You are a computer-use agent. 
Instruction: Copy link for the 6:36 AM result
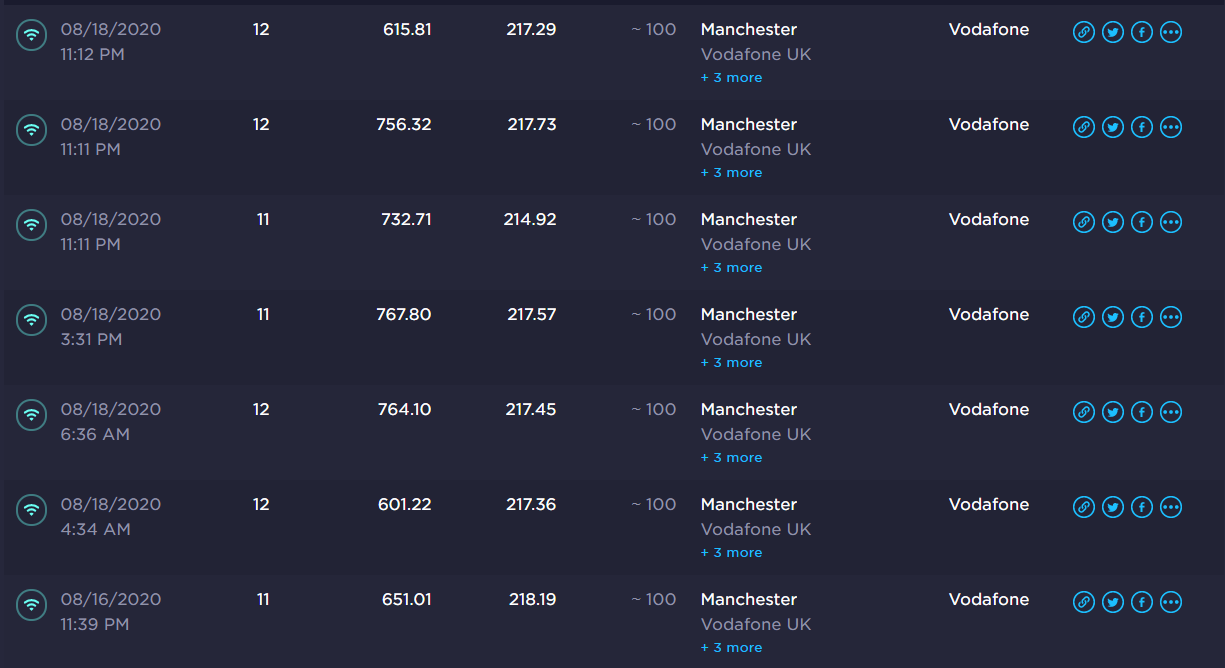coord(1084,412)
